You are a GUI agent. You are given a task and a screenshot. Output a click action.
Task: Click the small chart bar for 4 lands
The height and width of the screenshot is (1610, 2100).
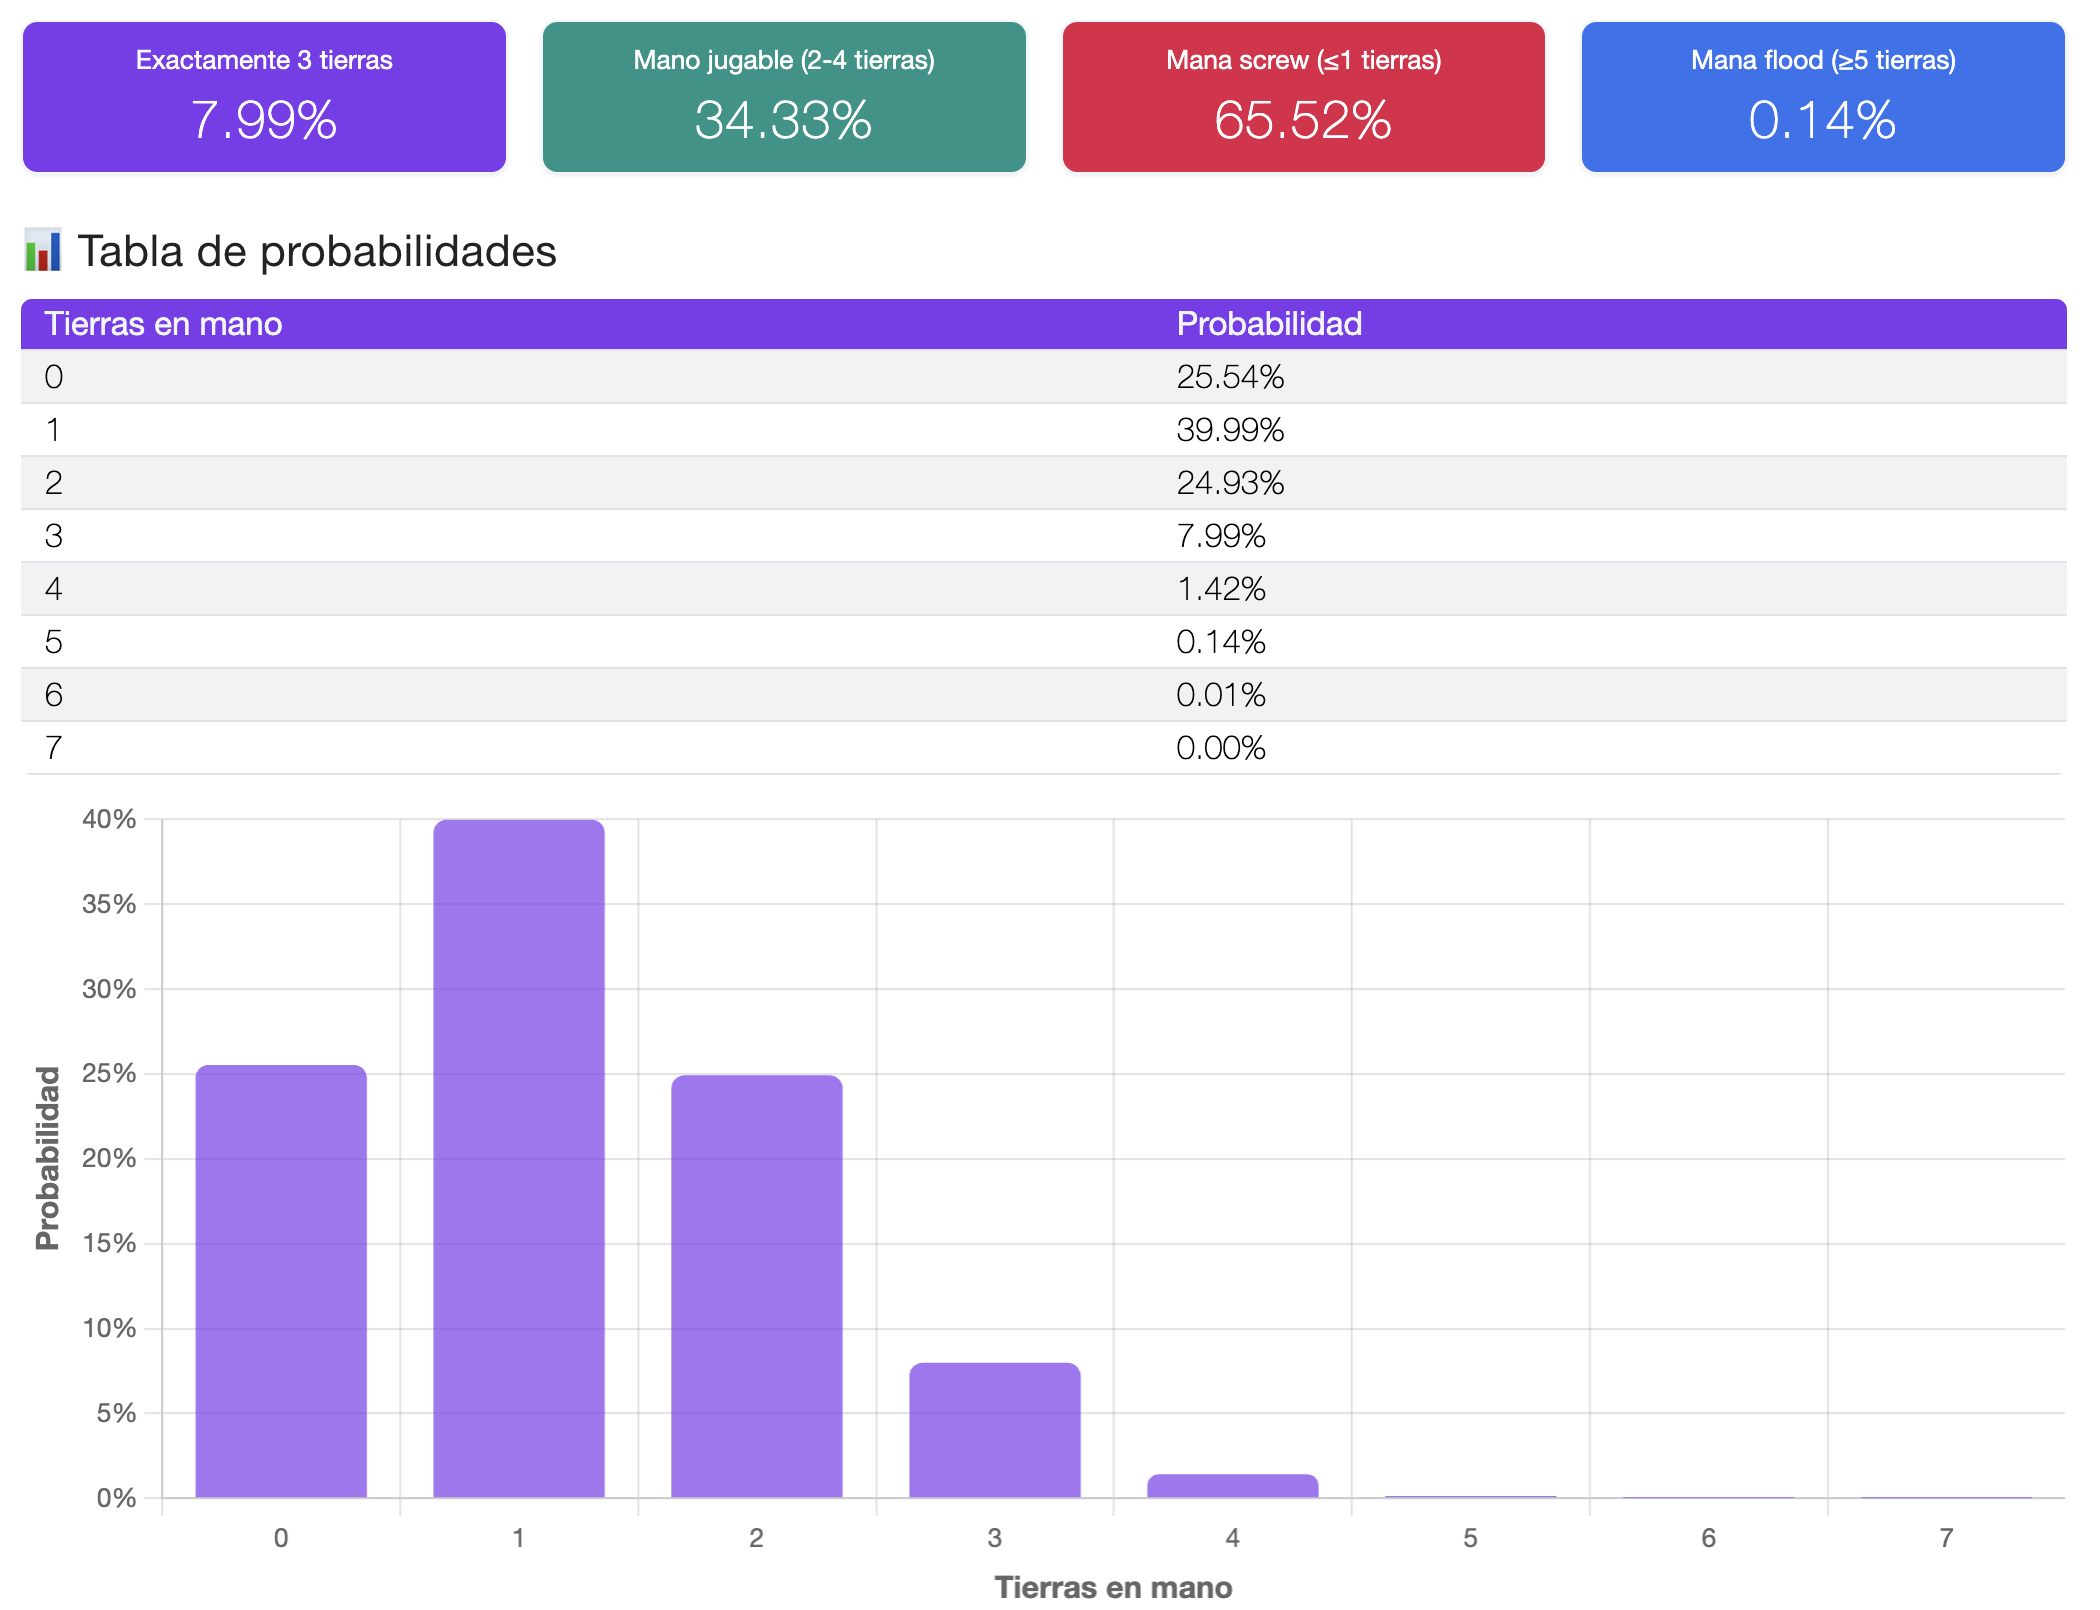tap(1232, 1486)
